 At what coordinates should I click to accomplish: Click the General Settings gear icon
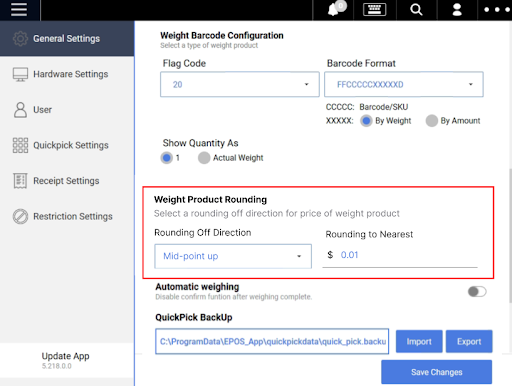click(20, 39)
